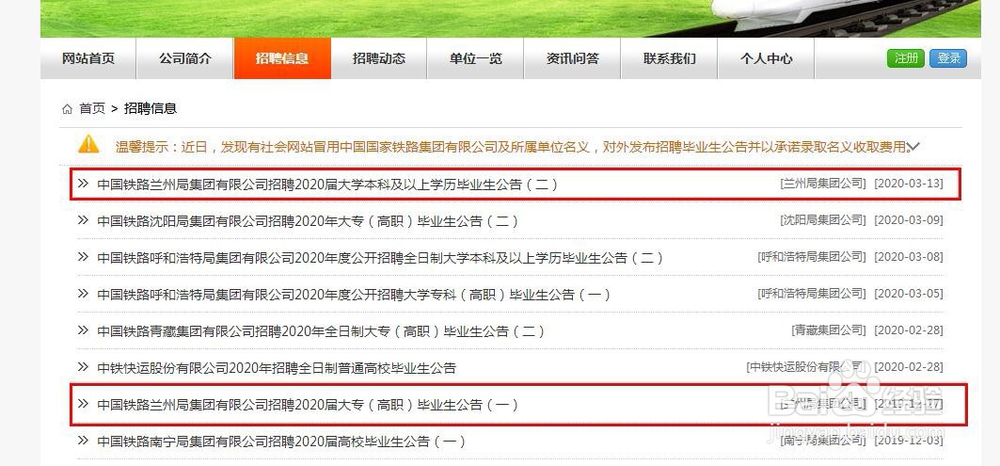Click the [沈阳局集团公司] tag
The height and width of the screenshot is (466, 1000).
(823, 221)
